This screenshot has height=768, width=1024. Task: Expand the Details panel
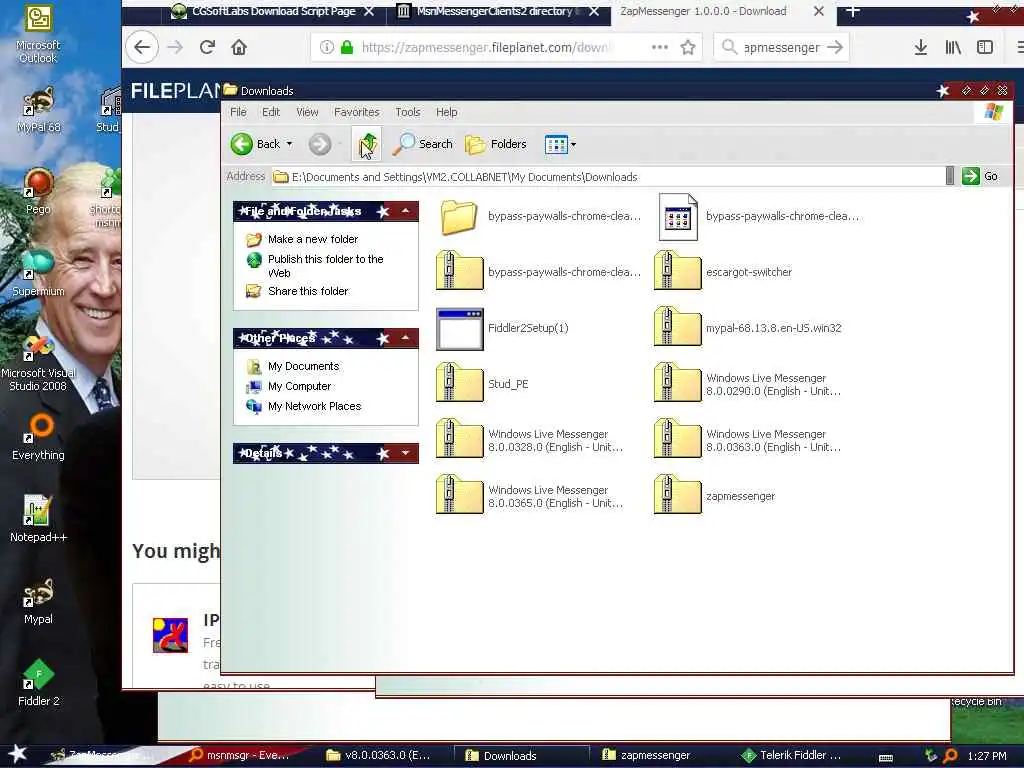tap(406, 453)
